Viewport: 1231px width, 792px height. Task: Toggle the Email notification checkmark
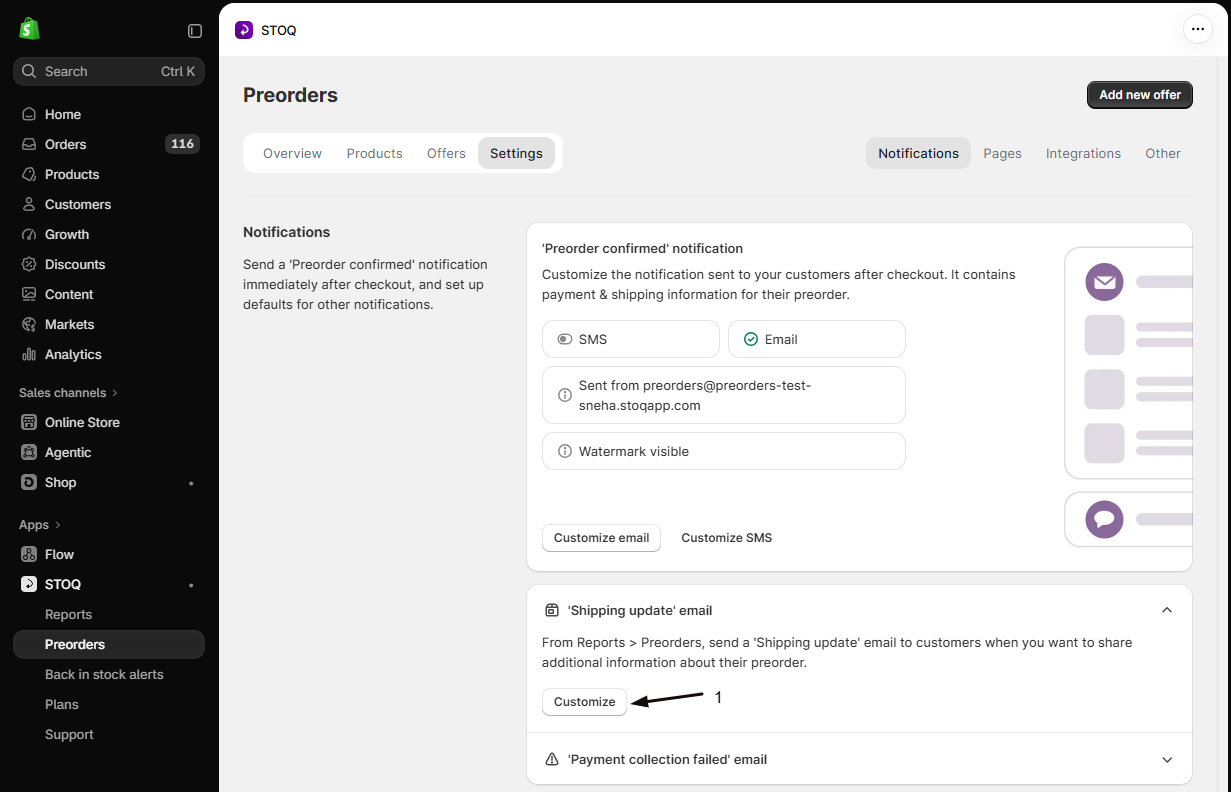click(x=751, y=339)
